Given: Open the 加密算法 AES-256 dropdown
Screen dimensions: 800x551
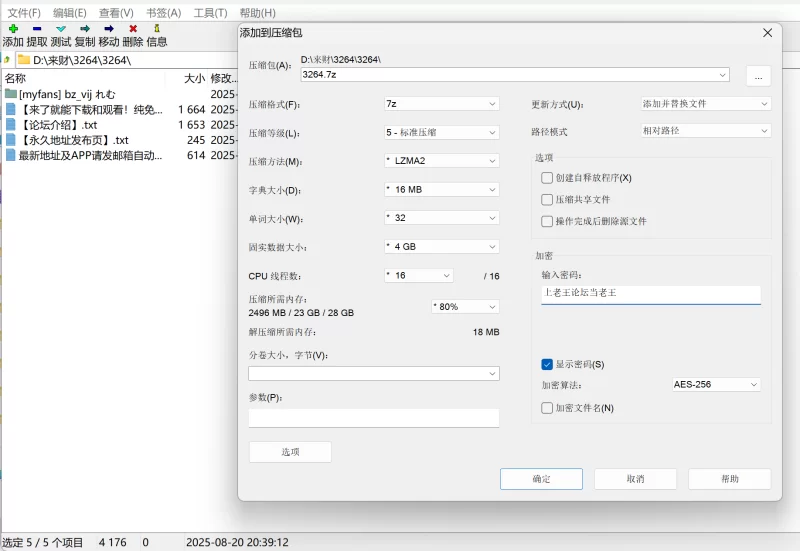Looking at the screenshot, I should 716,384.
